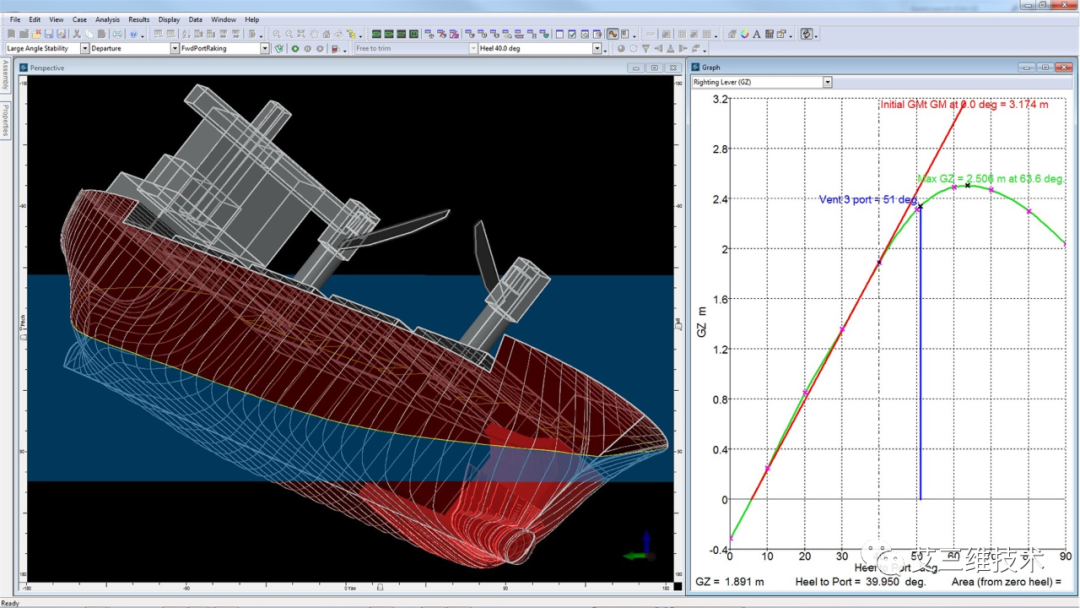
Task: Open the File menu
Action: click(15, 19)
